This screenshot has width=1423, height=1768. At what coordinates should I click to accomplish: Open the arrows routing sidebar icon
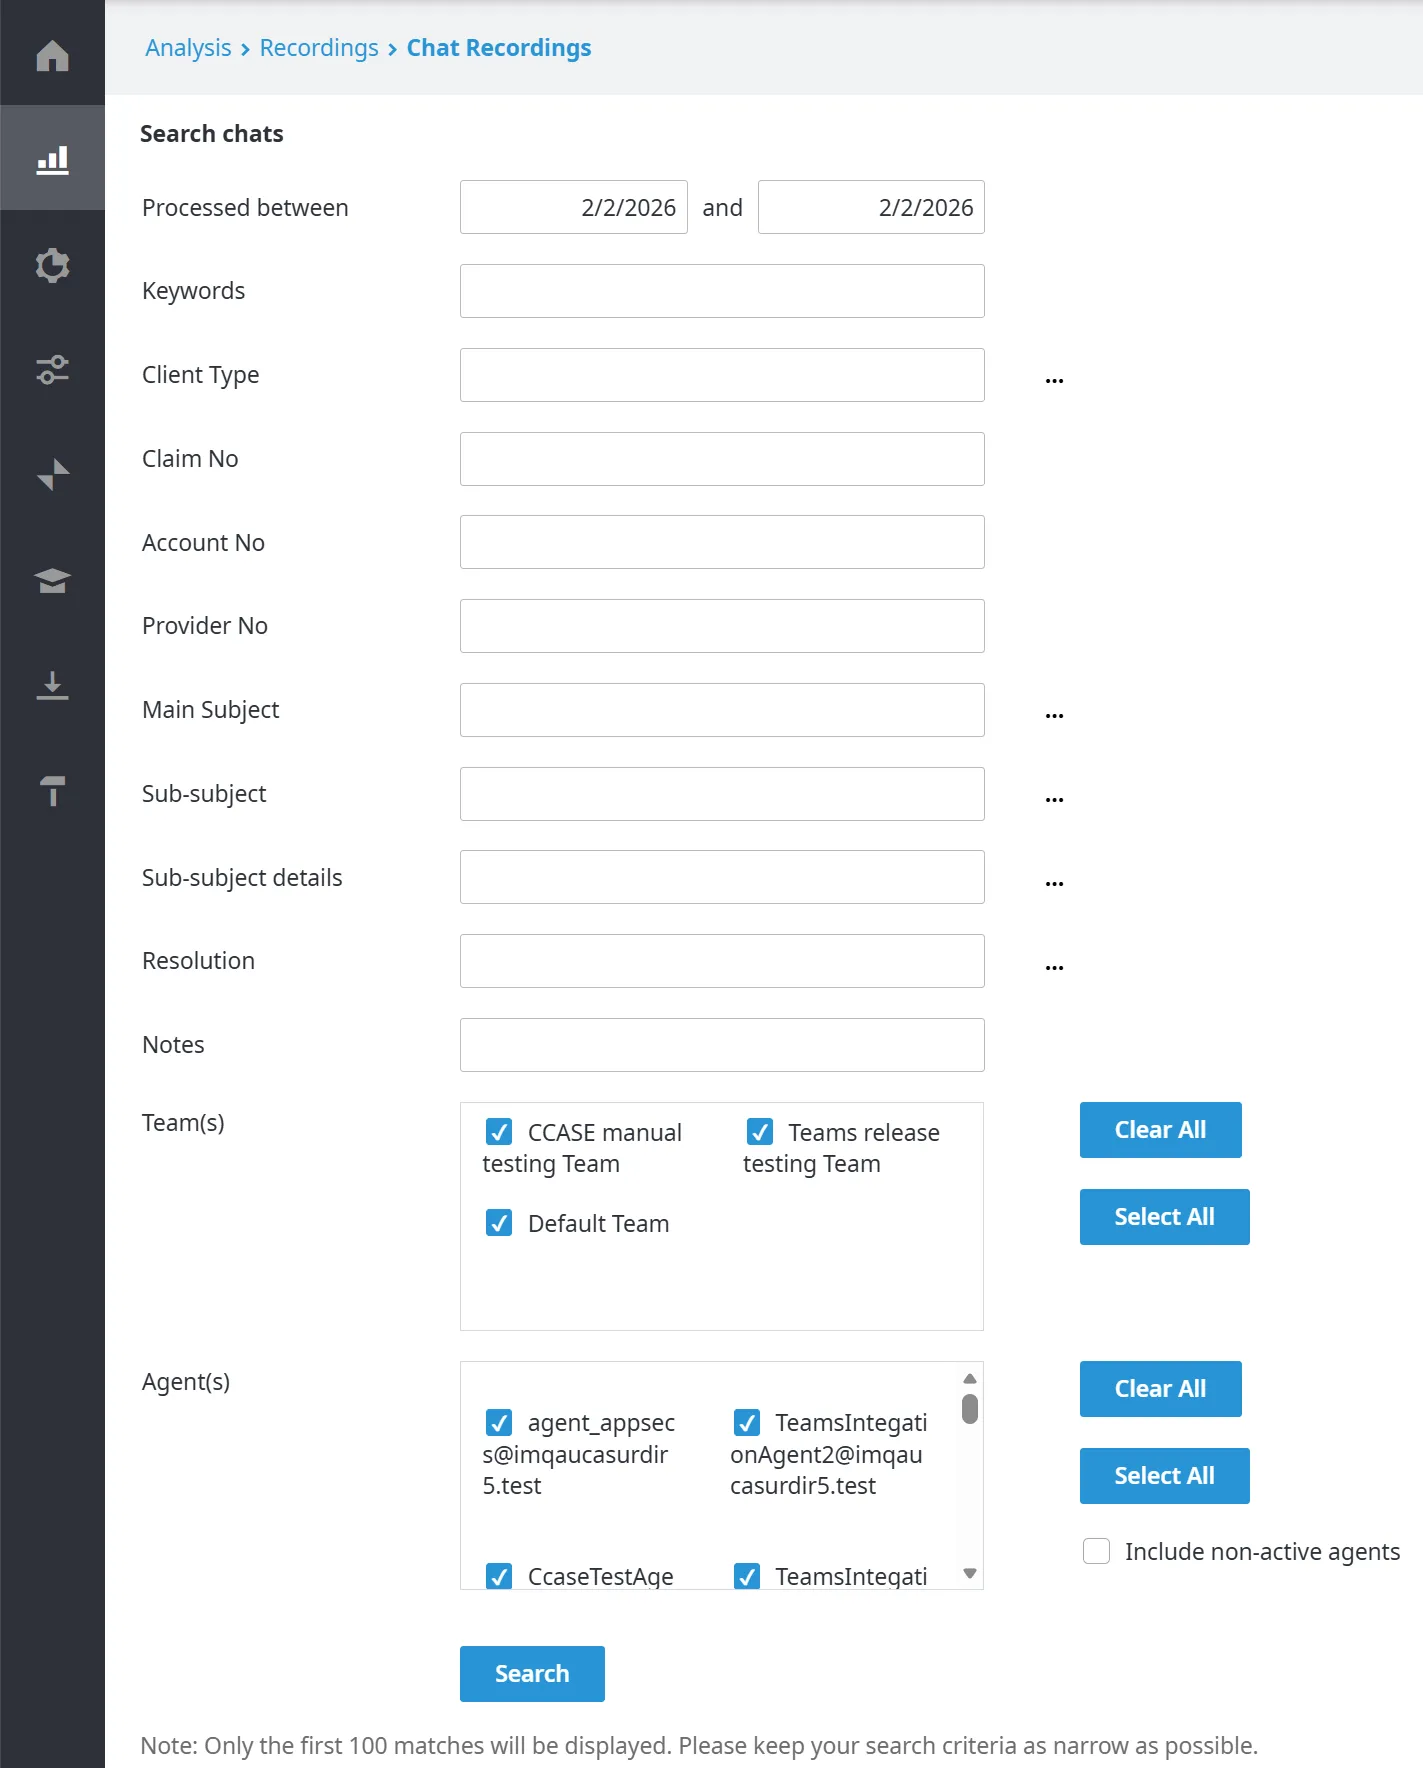(x=52, y=475)
